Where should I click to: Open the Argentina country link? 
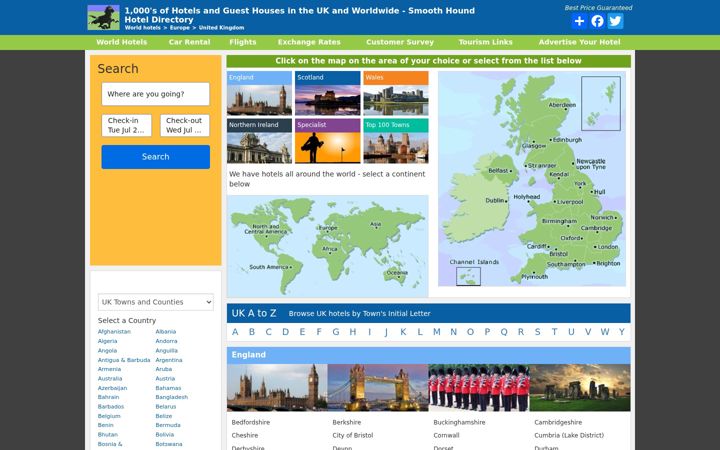tap(169, 360)
